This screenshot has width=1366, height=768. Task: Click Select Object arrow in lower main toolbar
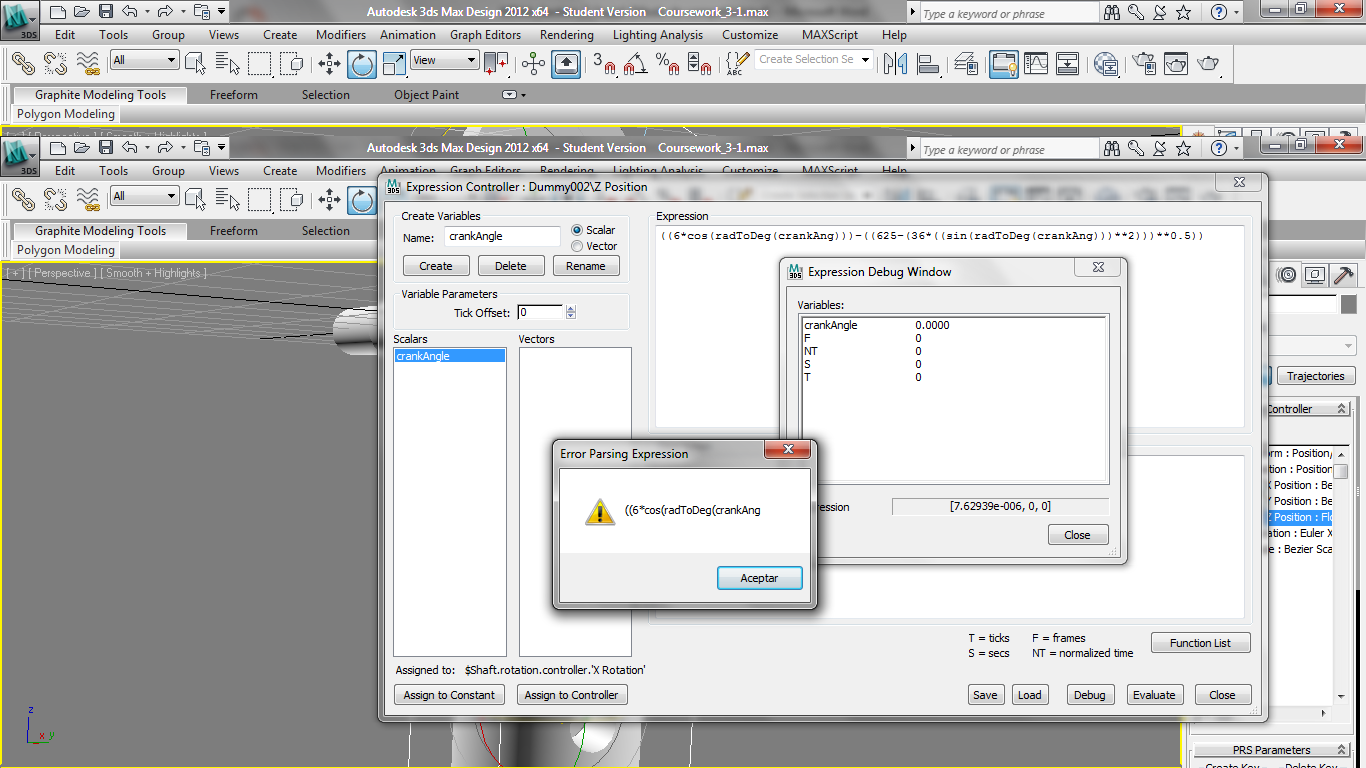click(196, 200)
